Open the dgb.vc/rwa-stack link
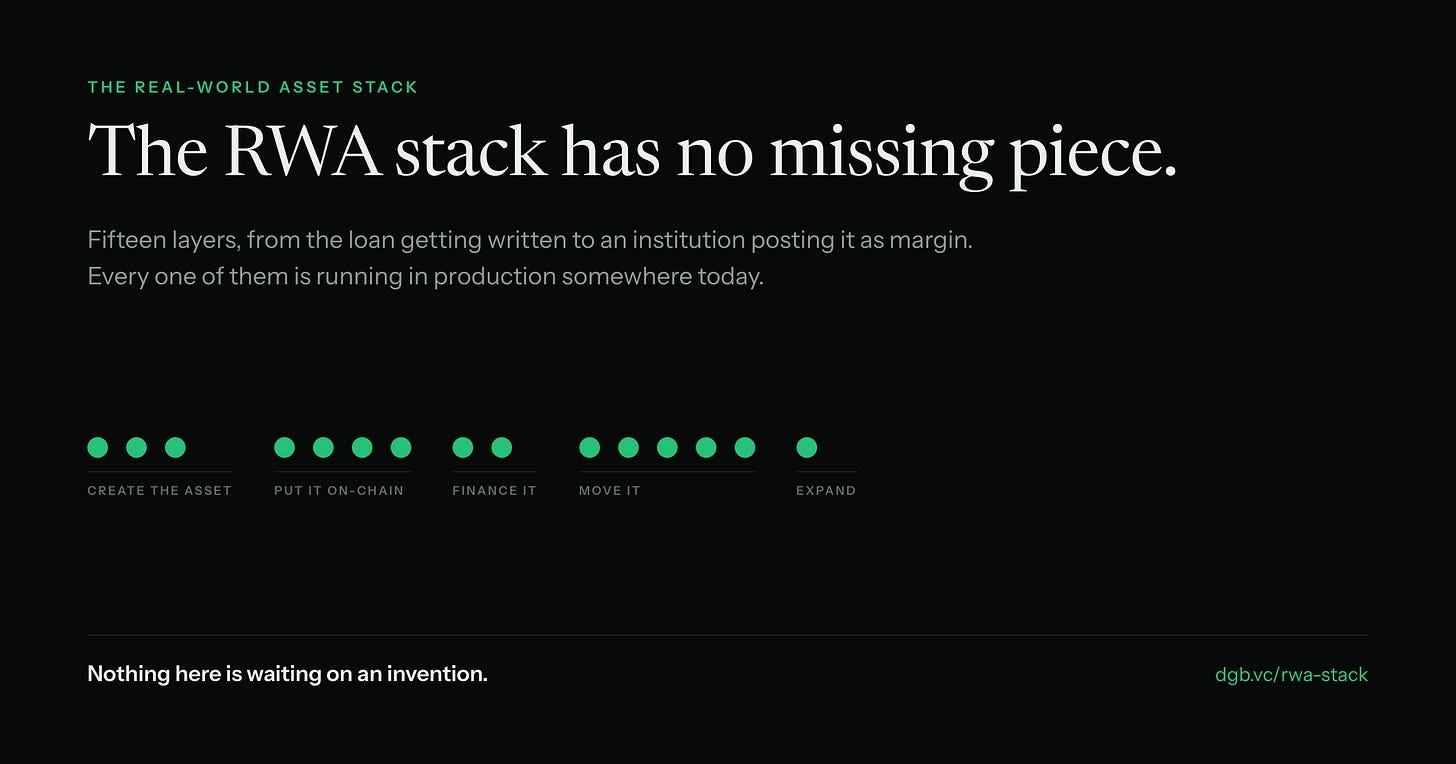Image resolution: width=1456 pixels, height=764 pixels. 1291,674
